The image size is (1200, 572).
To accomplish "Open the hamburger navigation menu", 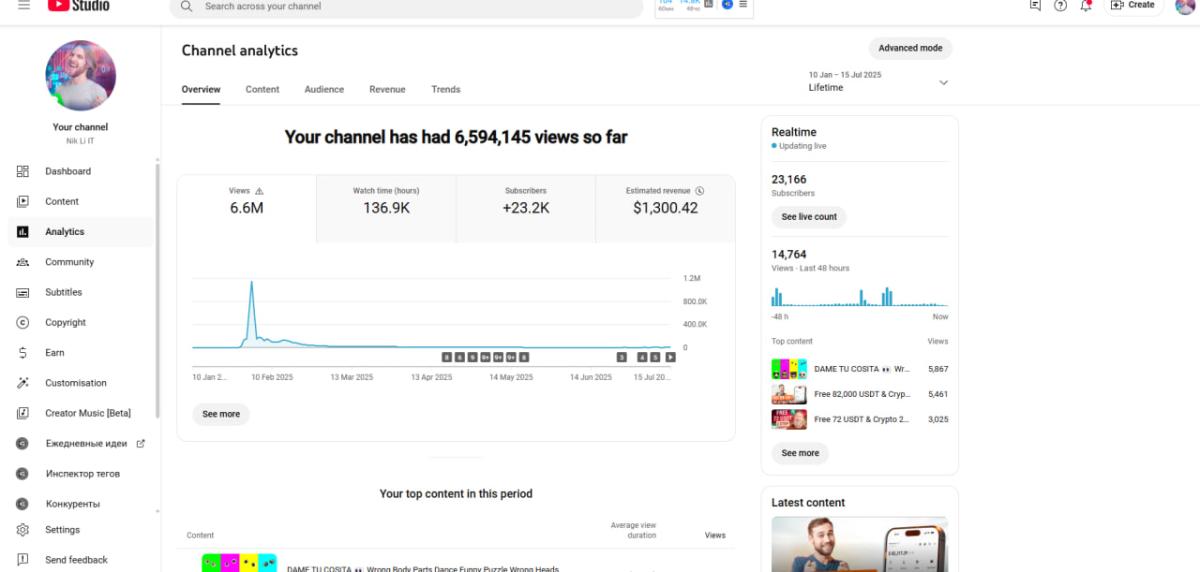I will tap(24, 5).
